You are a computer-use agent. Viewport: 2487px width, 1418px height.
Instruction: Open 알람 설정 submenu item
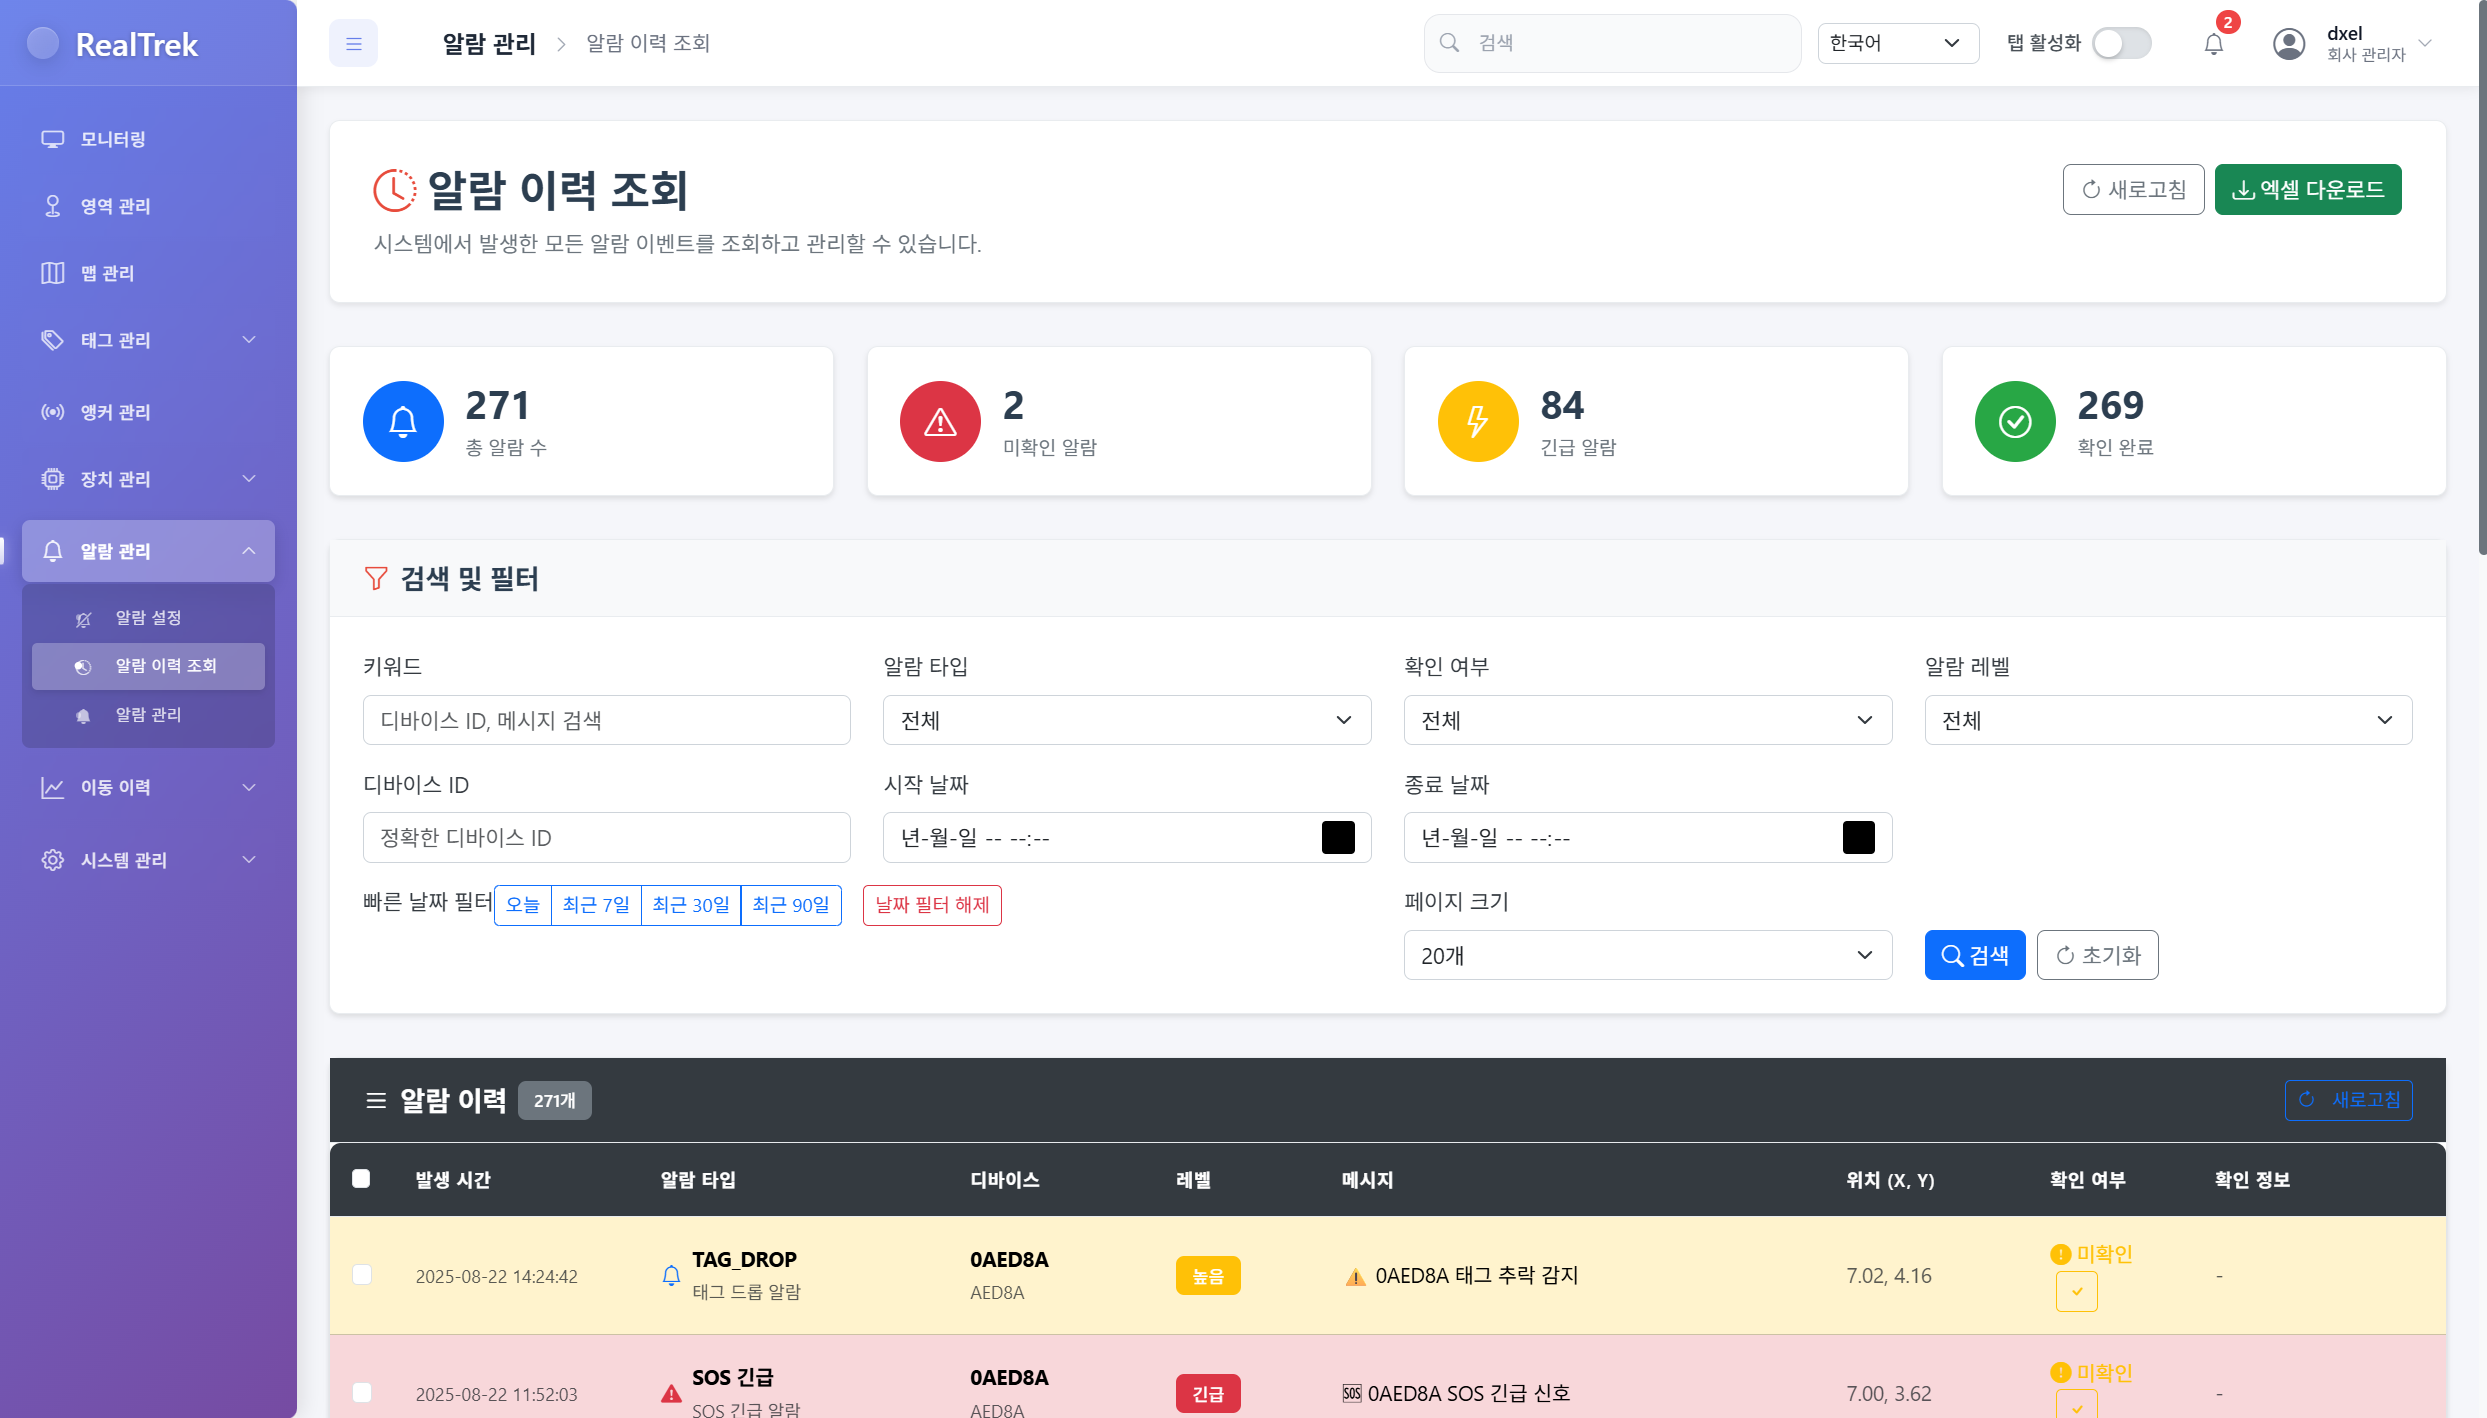pos(148,618)
